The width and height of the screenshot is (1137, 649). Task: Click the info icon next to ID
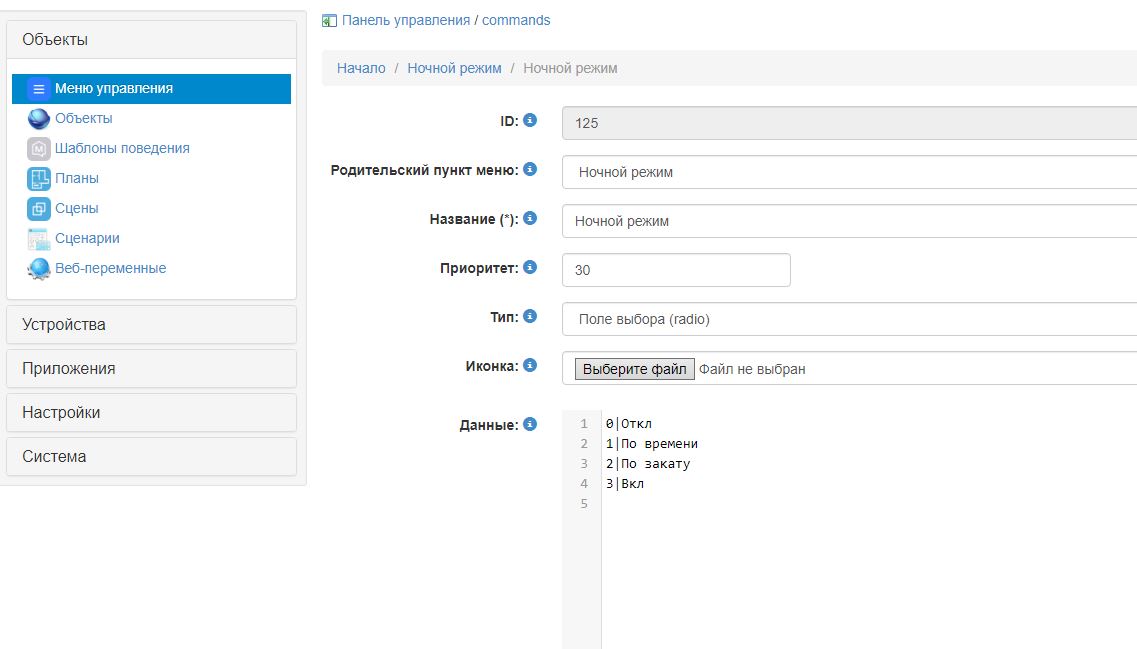(530, 120)
